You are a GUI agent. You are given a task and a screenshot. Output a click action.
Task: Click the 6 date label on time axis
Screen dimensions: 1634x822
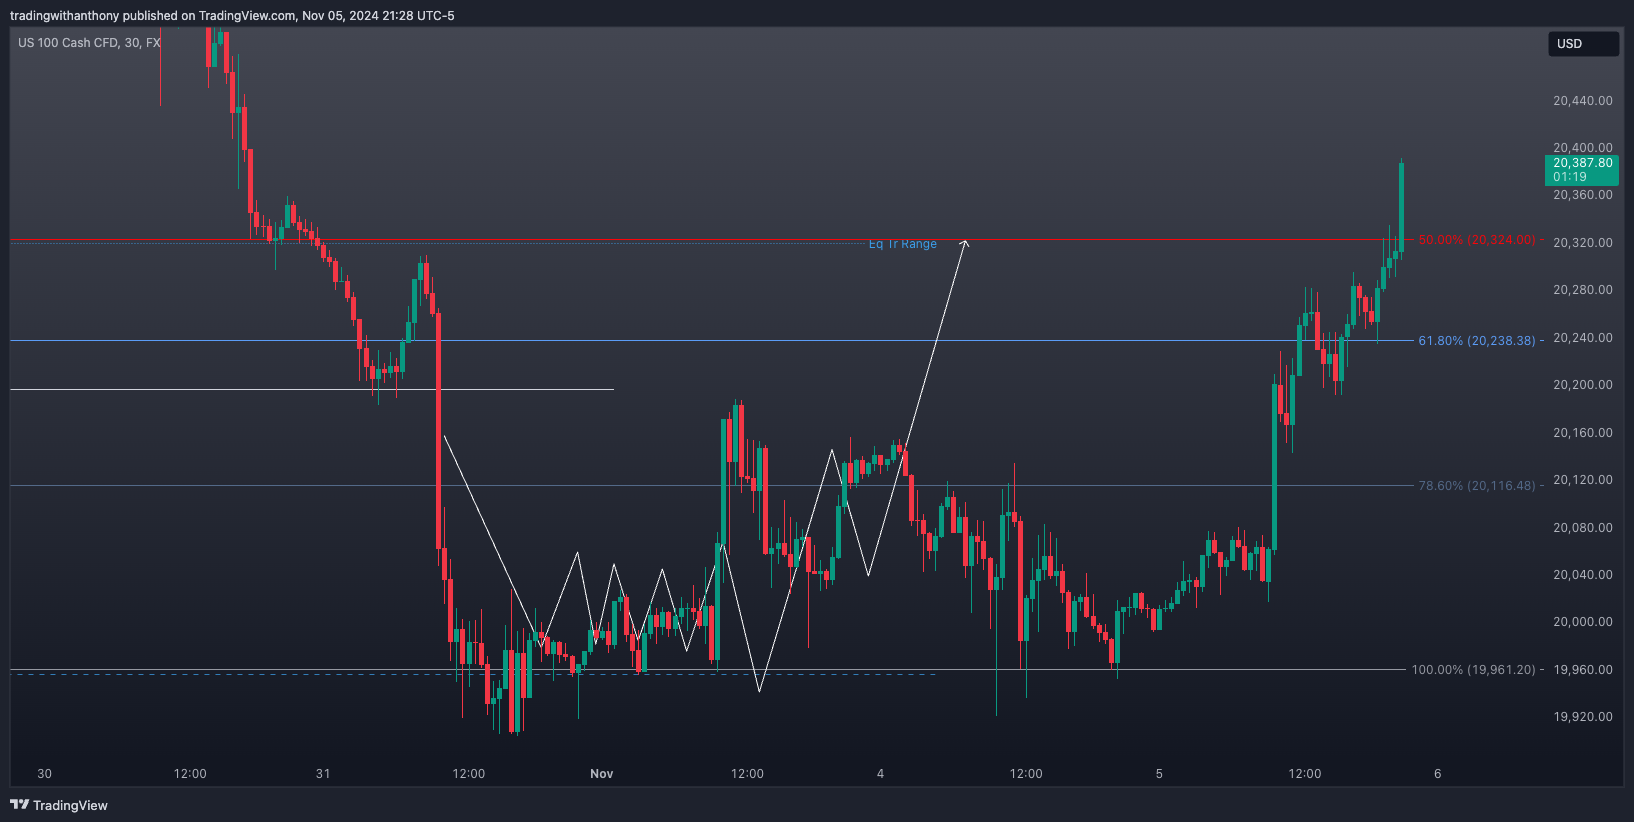pos(1438,774)
